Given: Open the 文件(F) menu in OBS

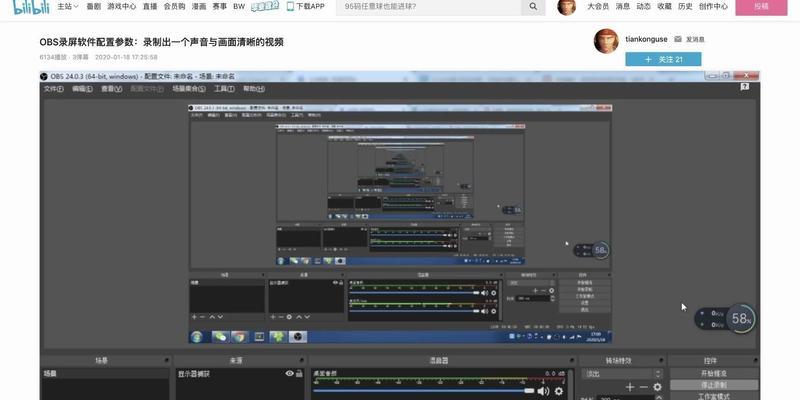Looking at the screenshot, I should pyautogui.click(x=54, y=89).
